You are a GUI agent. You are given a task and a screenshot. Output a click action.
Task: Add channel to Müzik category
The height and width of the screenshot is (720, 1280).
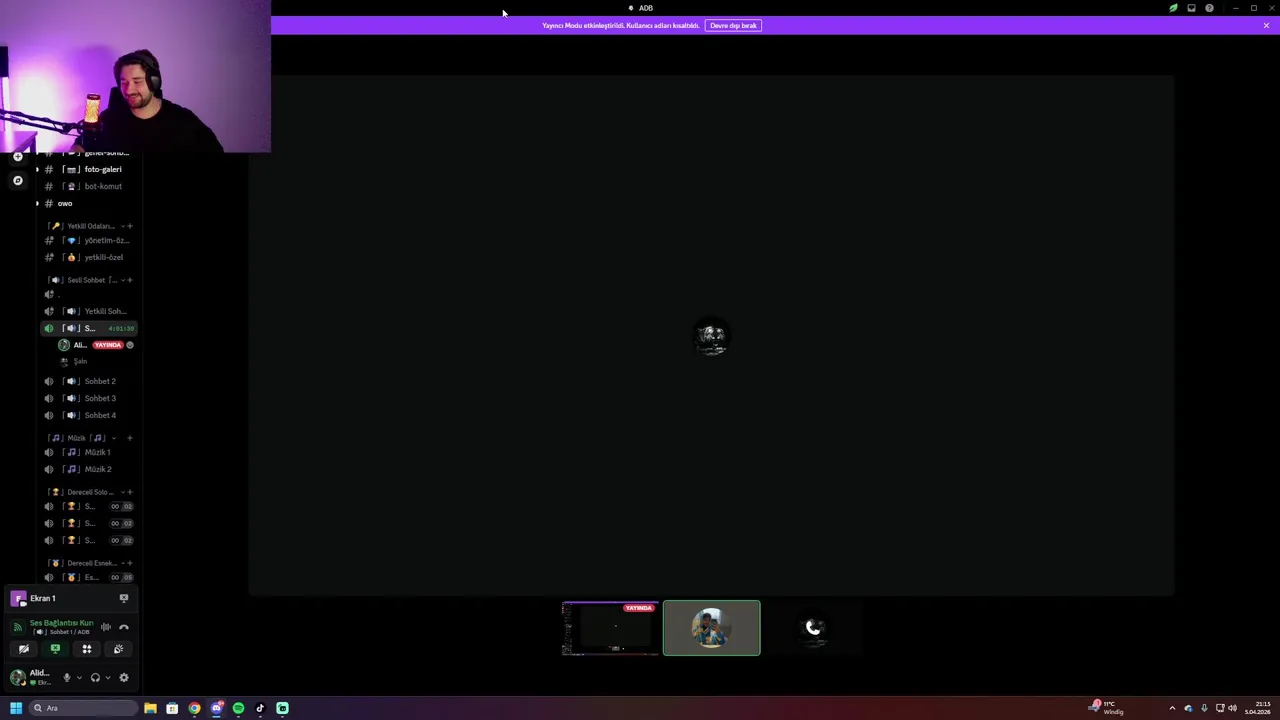point(130,438)
